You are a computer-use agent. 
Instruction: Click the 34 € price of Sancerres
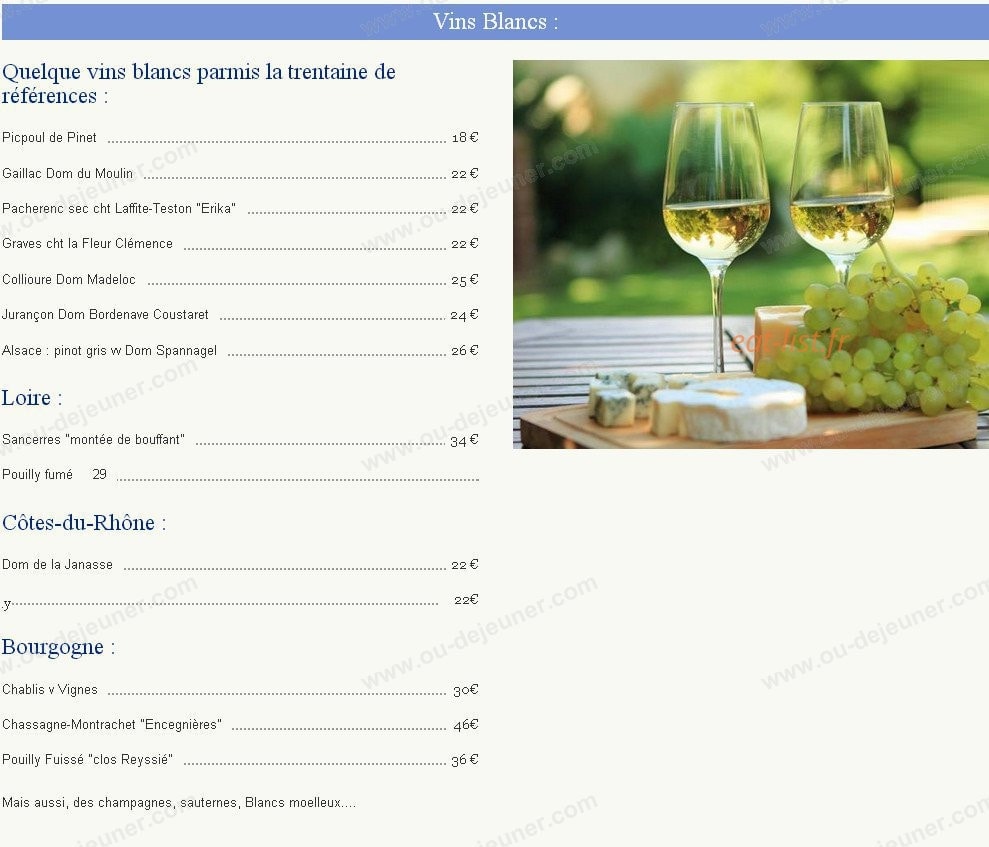(x=465, y=440)
